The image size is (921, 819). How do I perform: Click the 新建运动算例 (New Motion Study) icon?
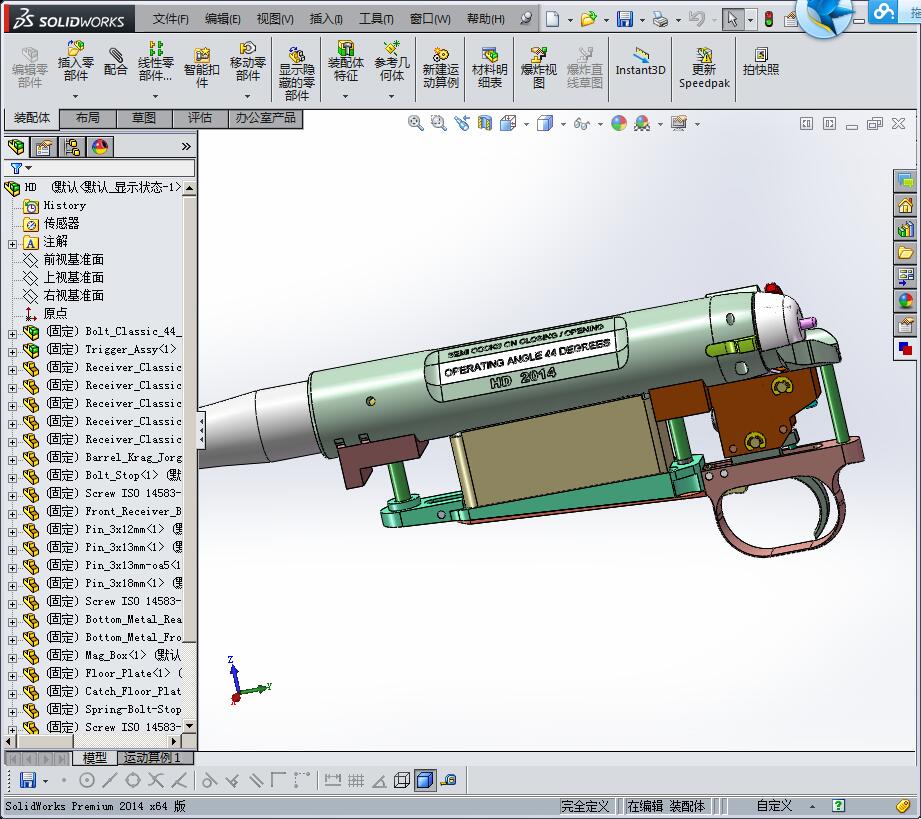440,68
